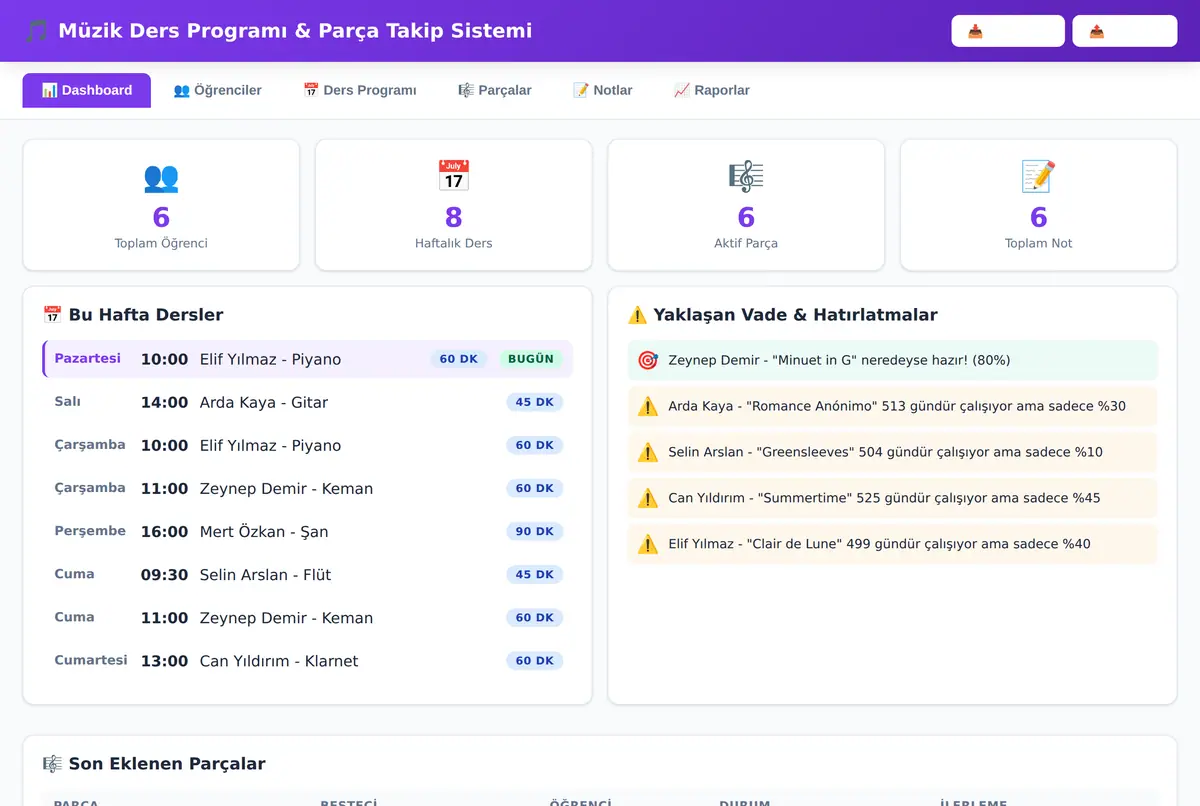This screenshot has height=806, width=1200.
Task: Select the Selin Arslan - Flüt lesson
Action: pyautogui.click(x=308, y=574)
